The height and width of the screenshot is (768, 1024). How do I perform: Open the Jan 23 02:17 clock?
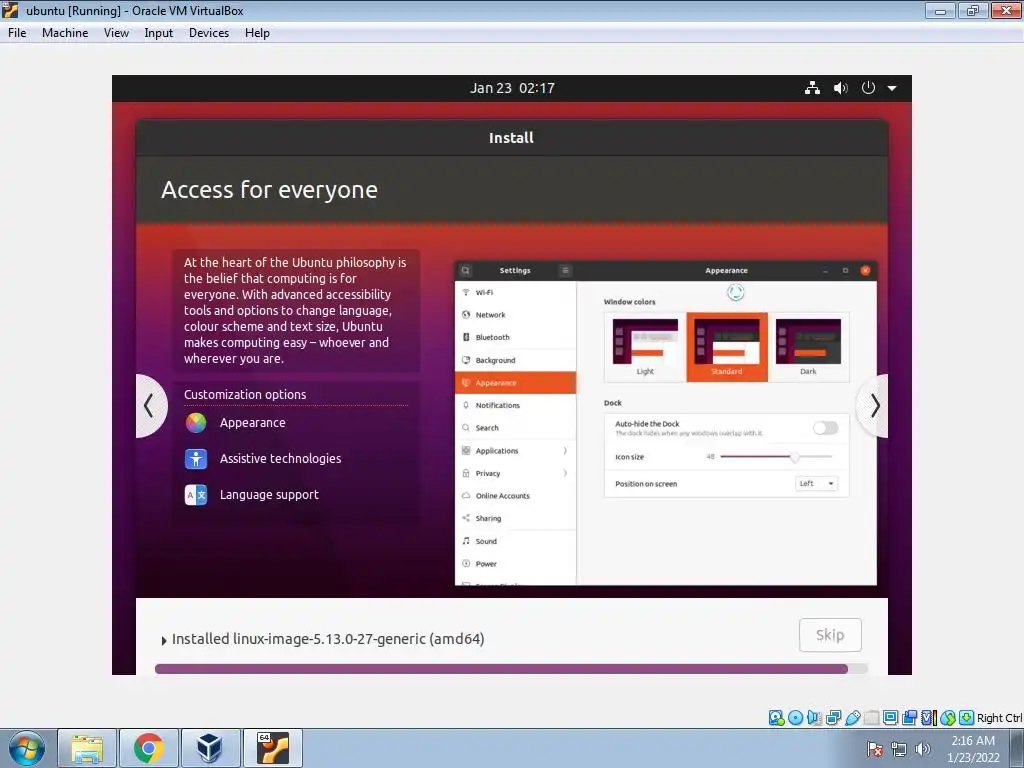pos(512,88)
